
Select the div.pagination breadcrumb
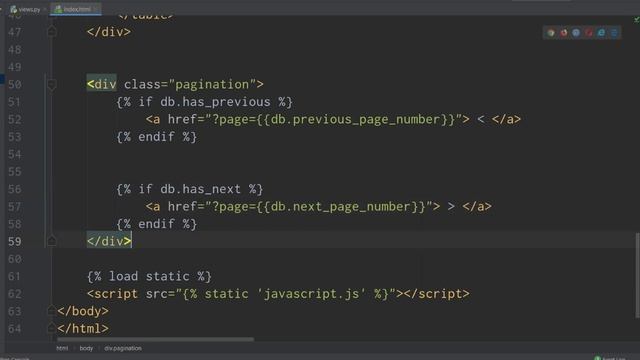(123, 348)
